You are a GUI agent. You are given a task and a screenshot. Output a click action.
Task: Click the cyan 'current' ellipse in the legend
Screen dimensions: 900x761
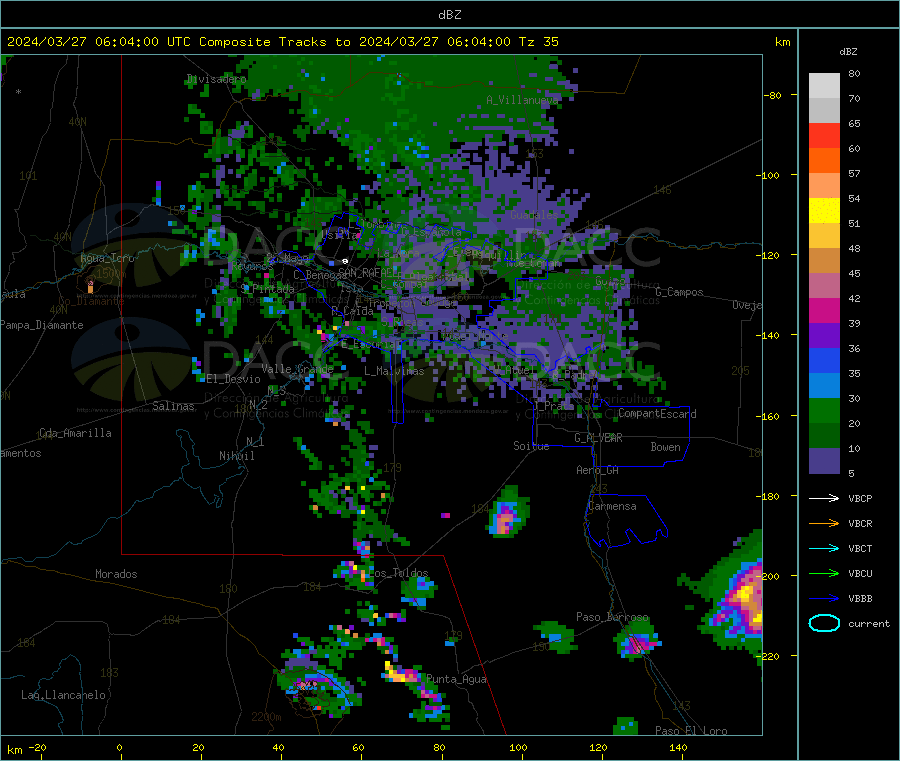(824, 623)
